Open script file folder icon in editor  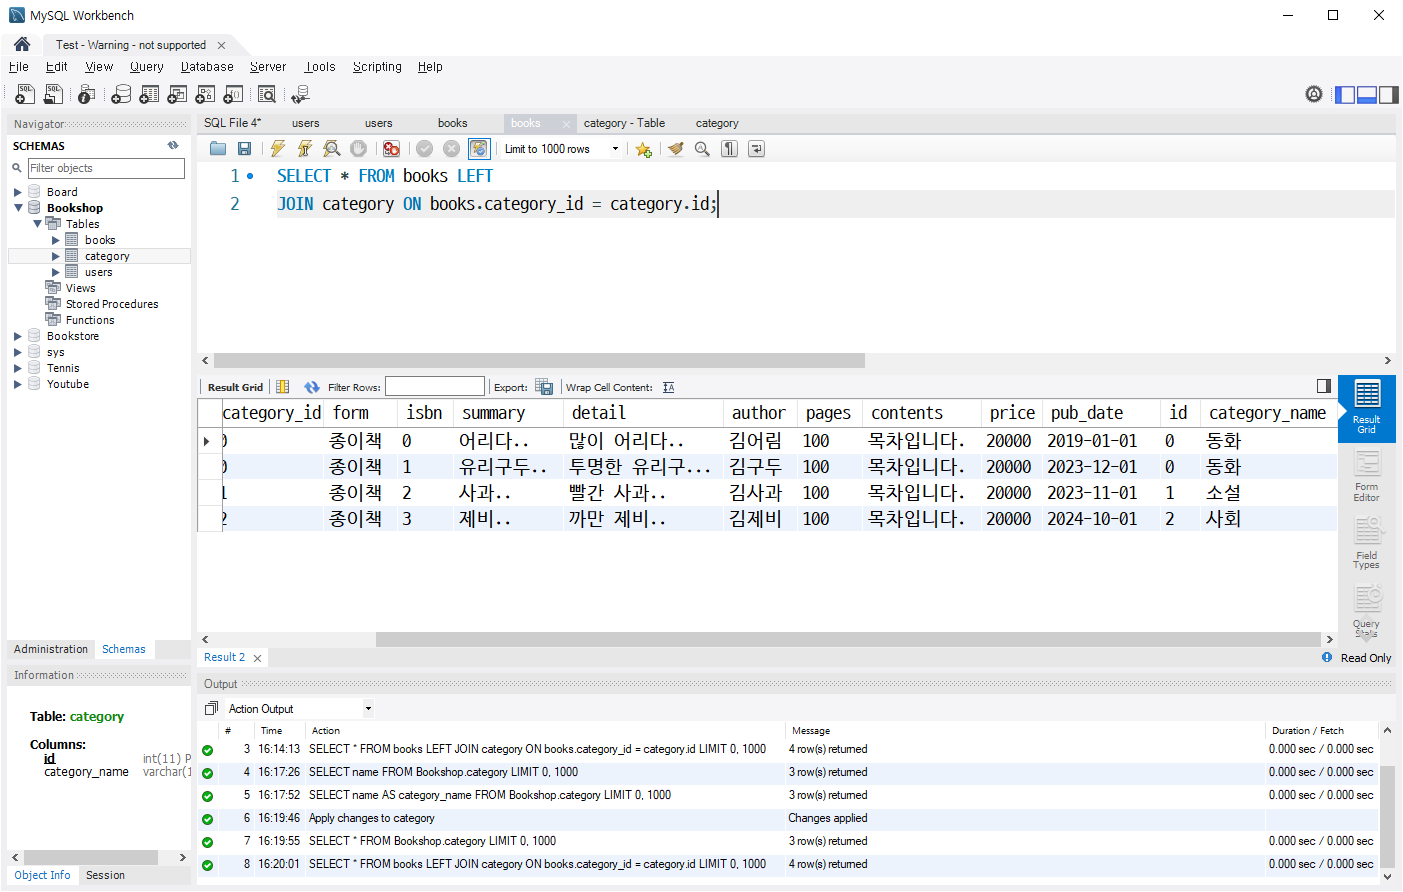[x=218, y=149]
